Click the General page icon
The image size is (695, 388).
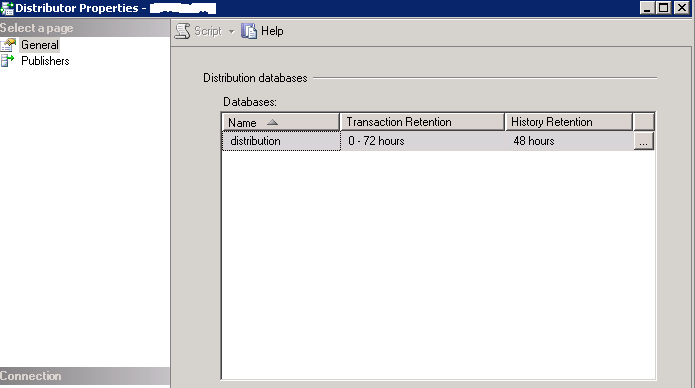(x=8, y=45)
